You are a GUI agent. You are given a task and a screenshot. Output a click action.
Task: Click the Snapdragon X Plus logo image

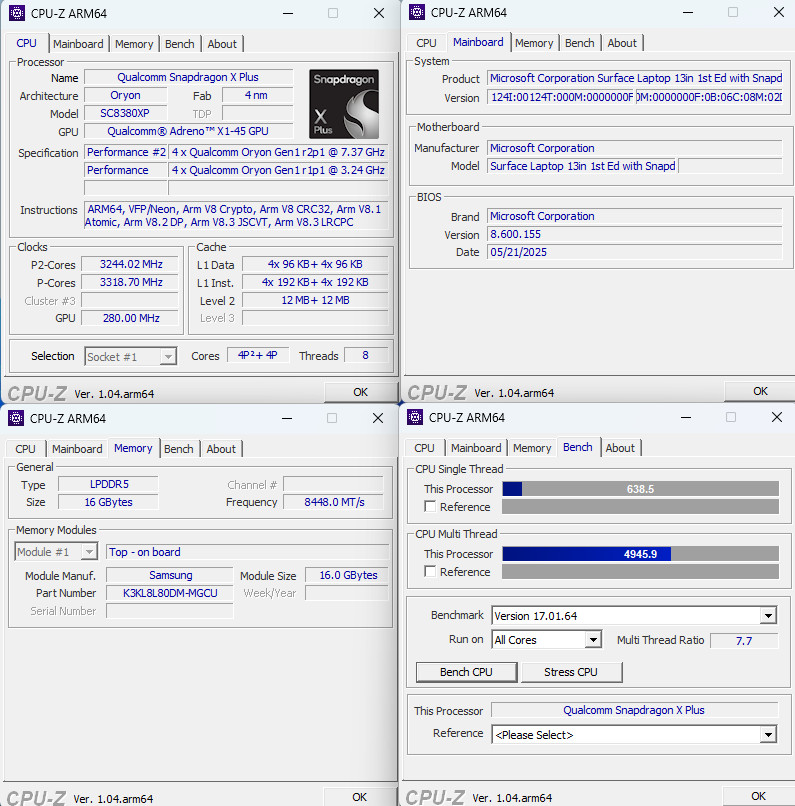(x=344, y=104)
